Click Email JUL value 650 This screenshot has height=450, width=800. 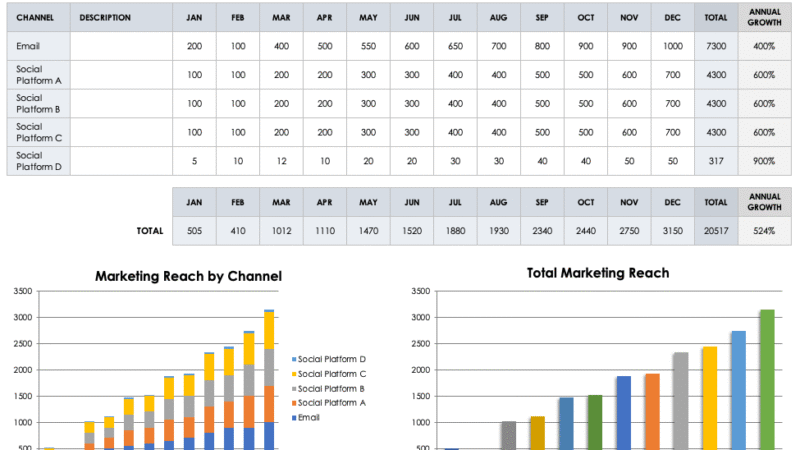[x=455, y=46]
